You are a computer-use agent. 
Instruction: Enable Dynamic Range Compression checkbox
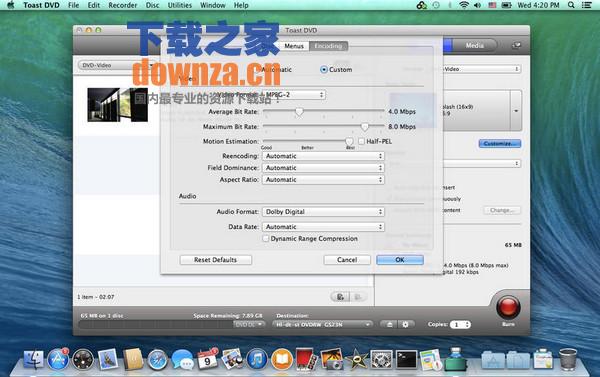point(266,238)
